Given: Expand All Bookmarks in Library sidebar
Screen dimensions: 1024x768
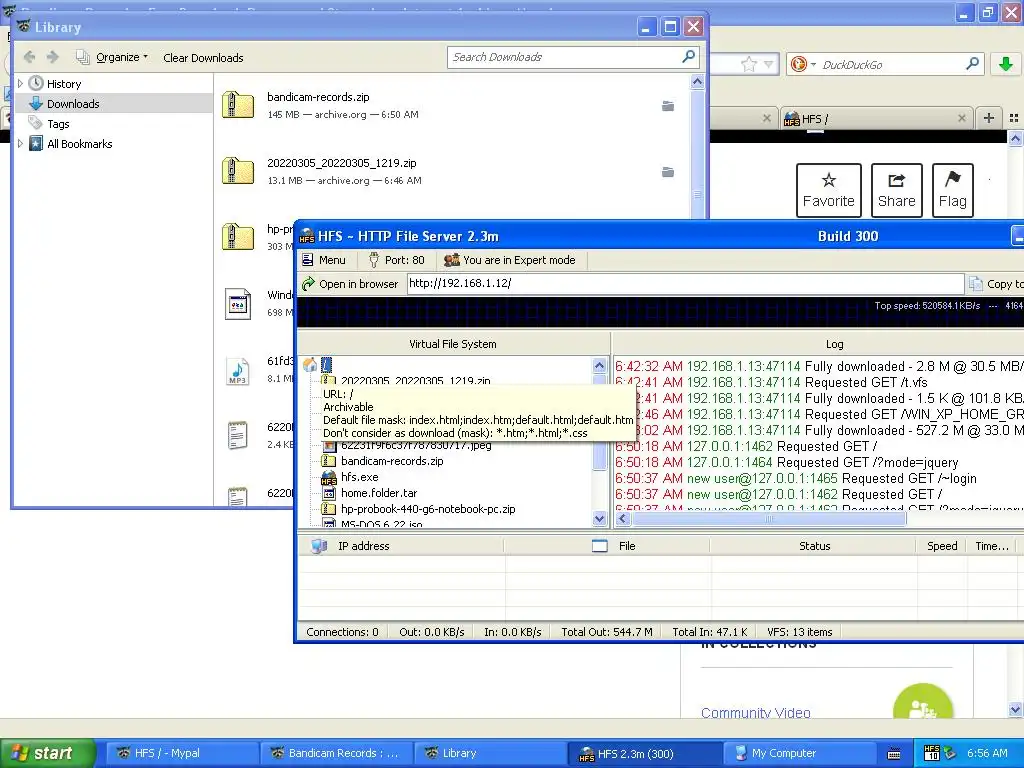Looking at the screenshot, I should 20,144.
